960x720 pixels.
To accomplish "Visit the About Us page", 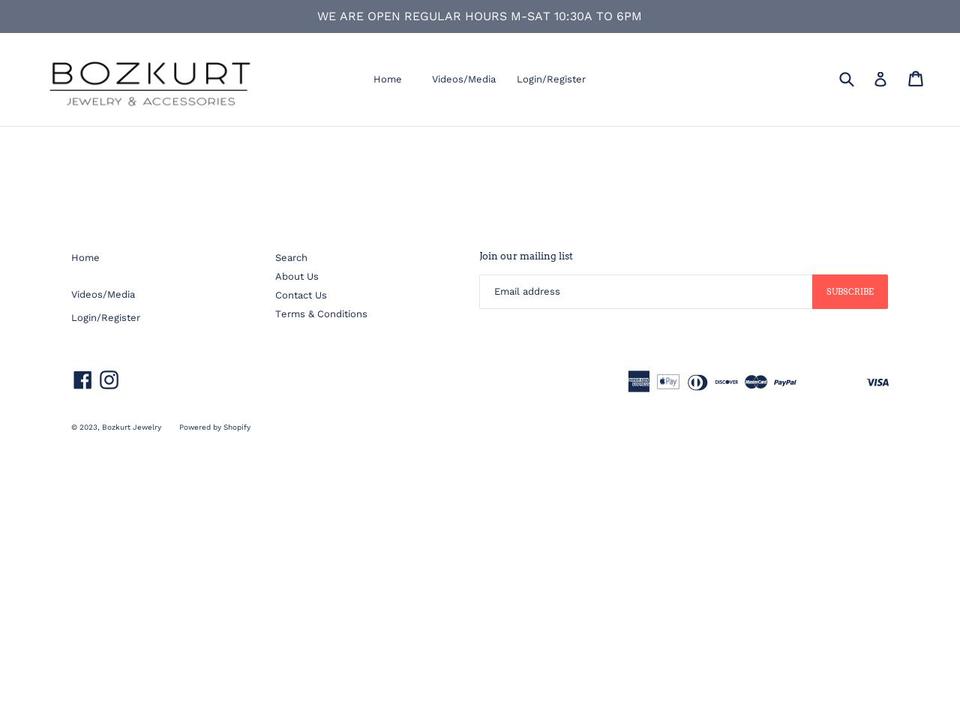I will click(296, 276).
